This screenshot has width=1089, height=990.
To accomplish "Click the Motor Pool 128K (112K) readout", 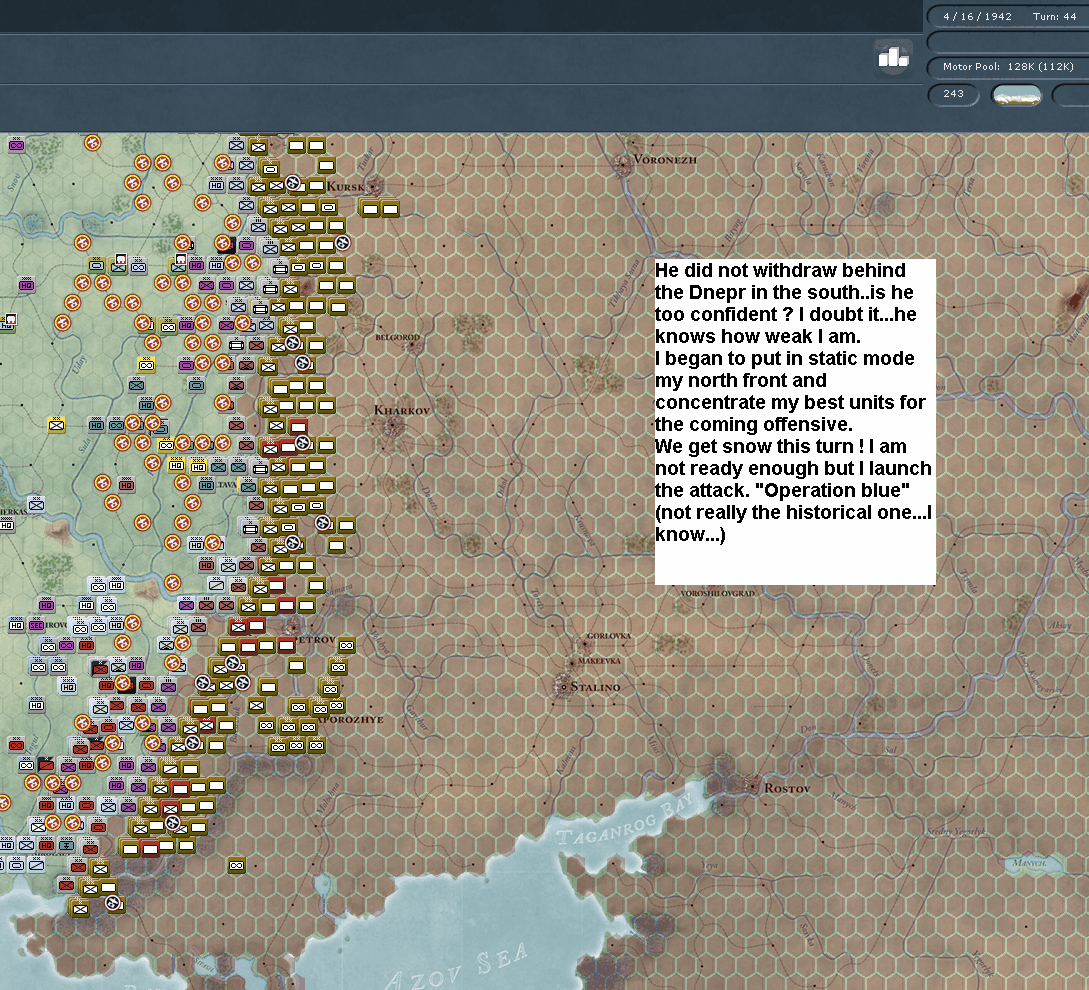I will (1008, 67).
